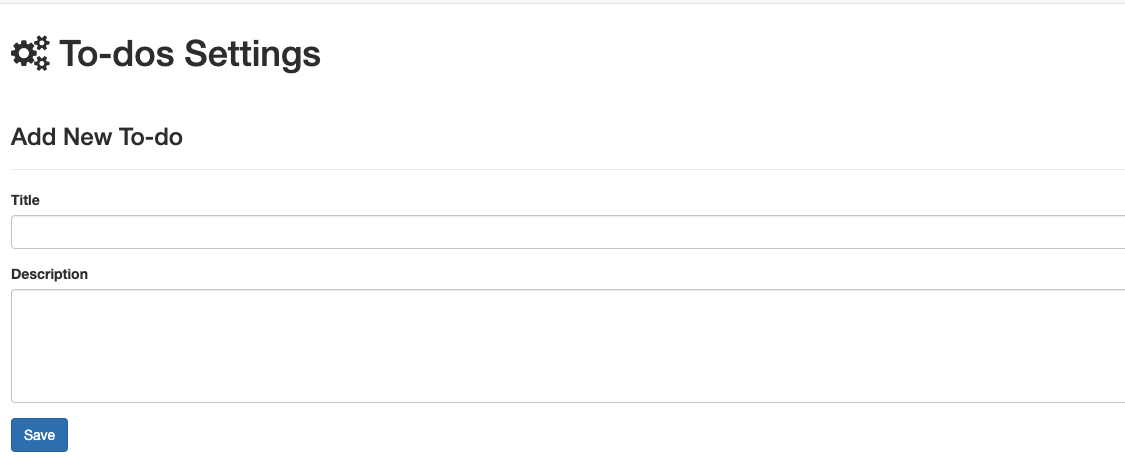Click the Title field label
The width and height of the screenshot is (1125, 463).
point(25,200)
